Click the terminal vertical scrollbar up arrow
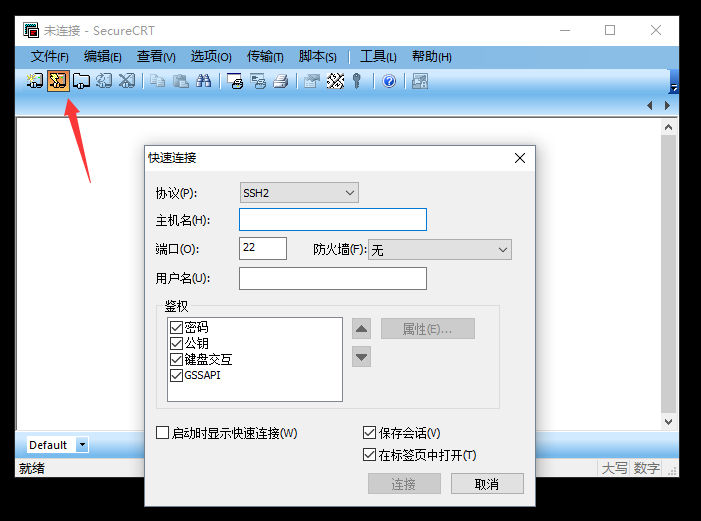This screenshot has height=521, width=701. [x=668, y=127]
